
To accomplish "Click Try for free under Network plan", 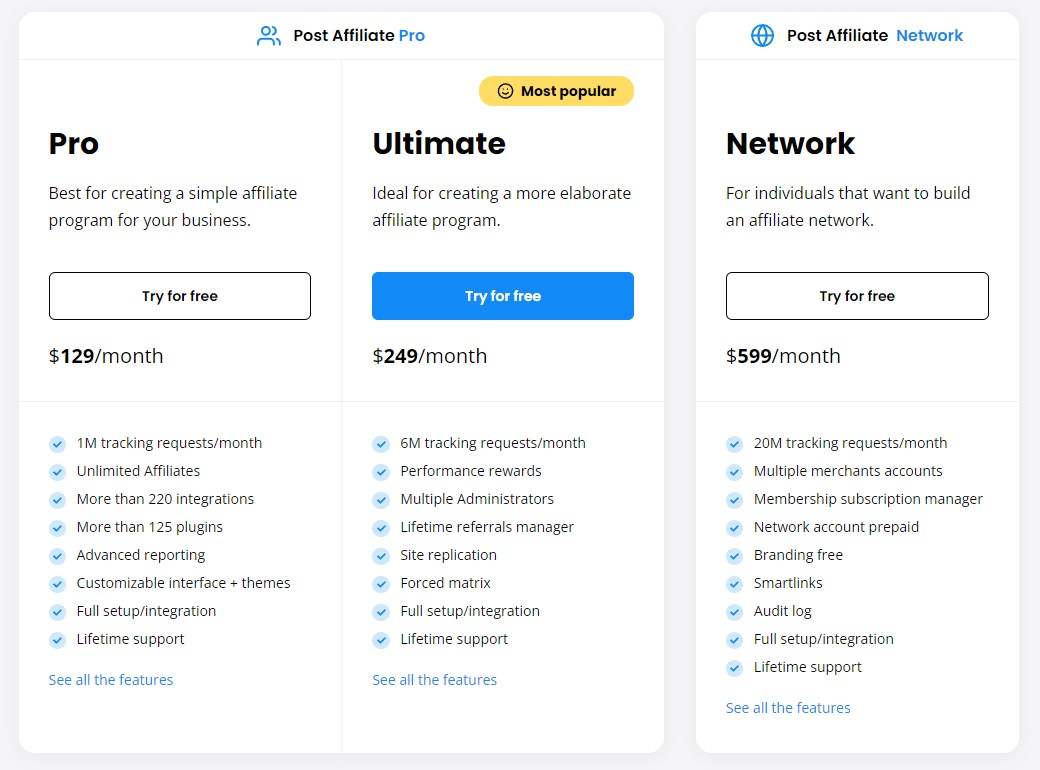I will [x=857, y=296].
